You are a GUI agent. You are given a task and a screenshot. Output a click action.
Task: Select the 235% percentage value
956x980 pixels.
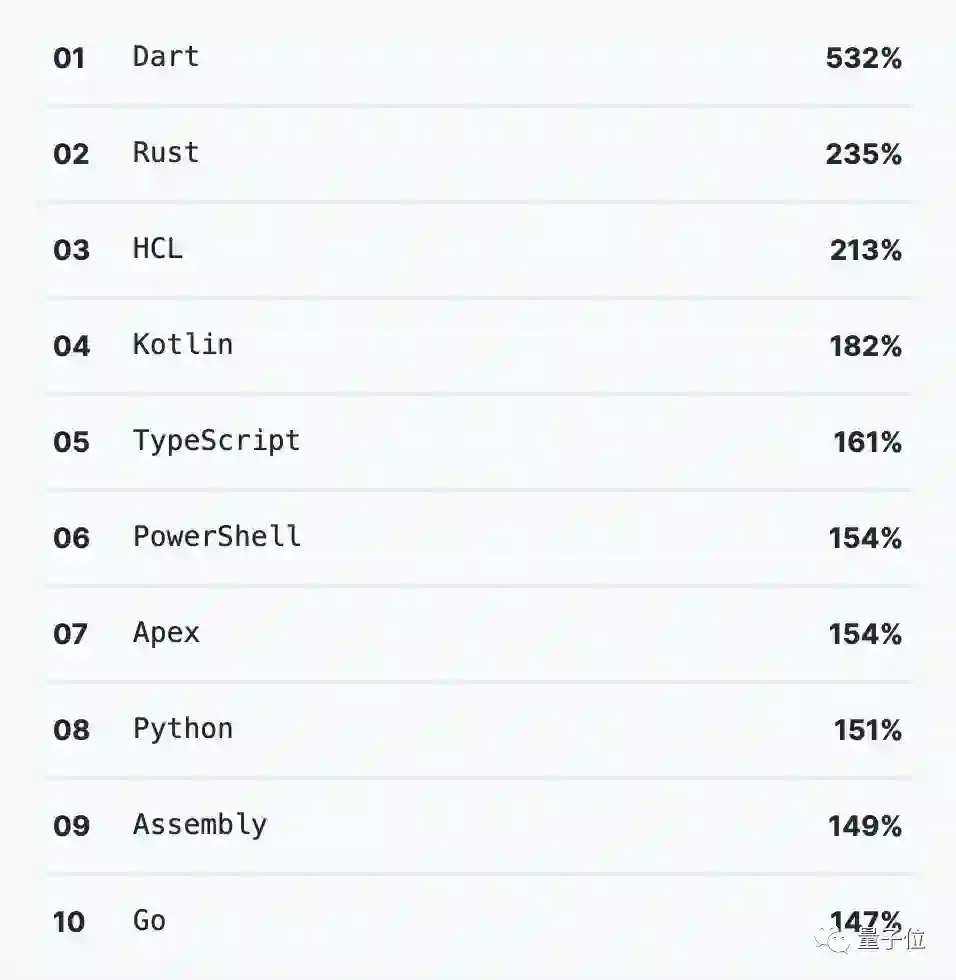pyautogui.click(x=864, y=154)
